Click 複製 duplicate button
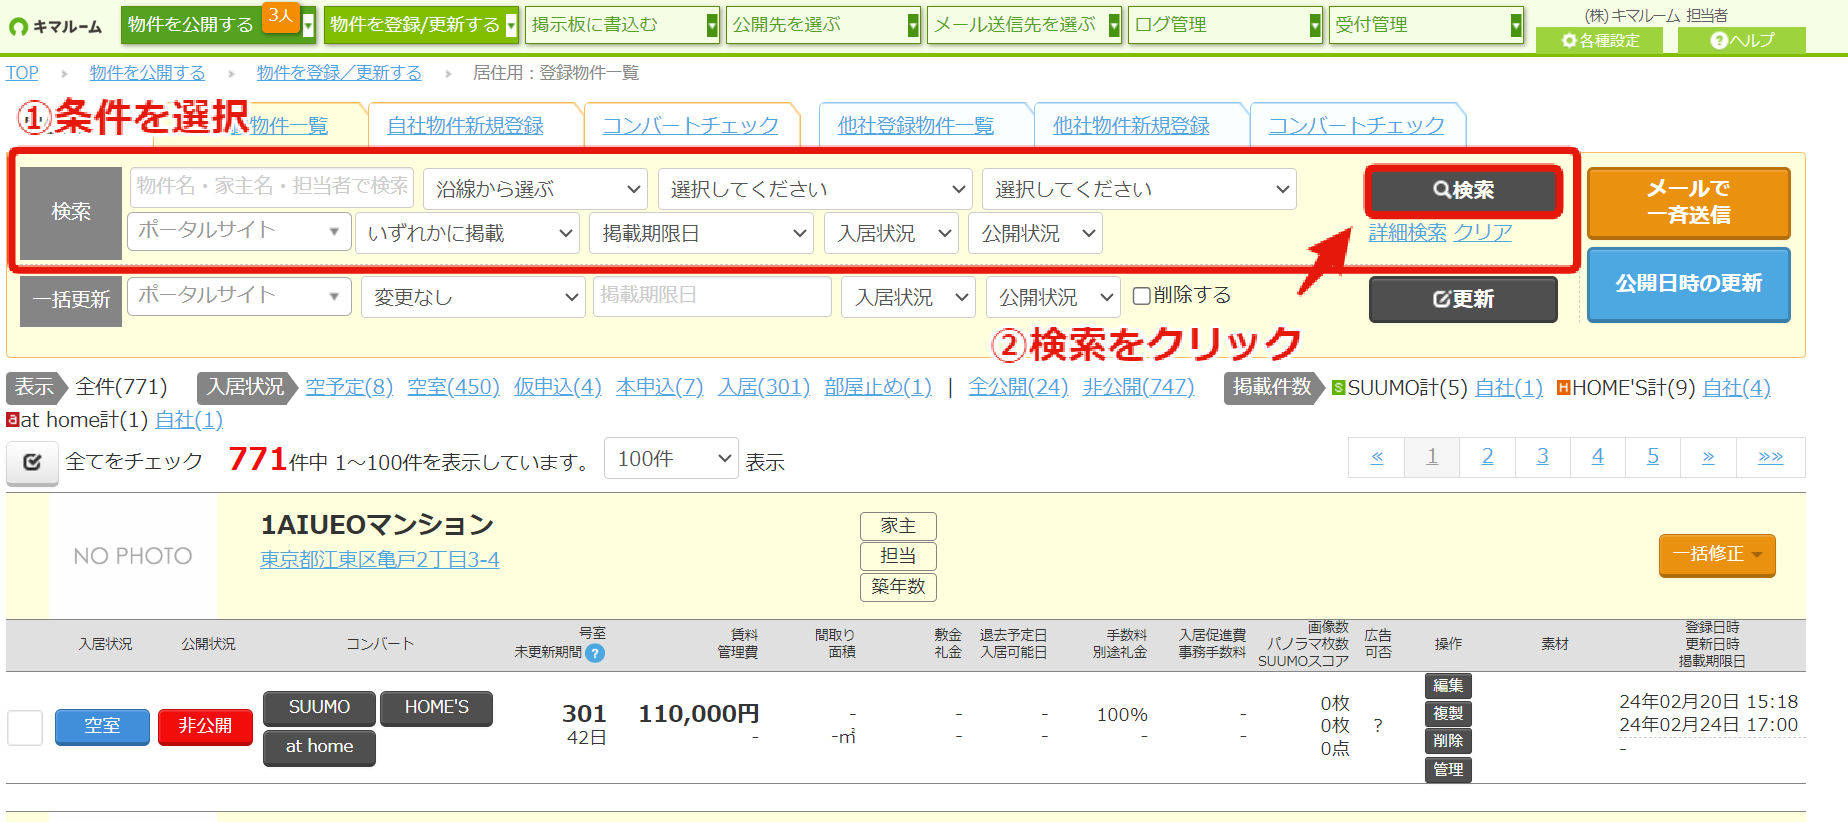 1448,714
